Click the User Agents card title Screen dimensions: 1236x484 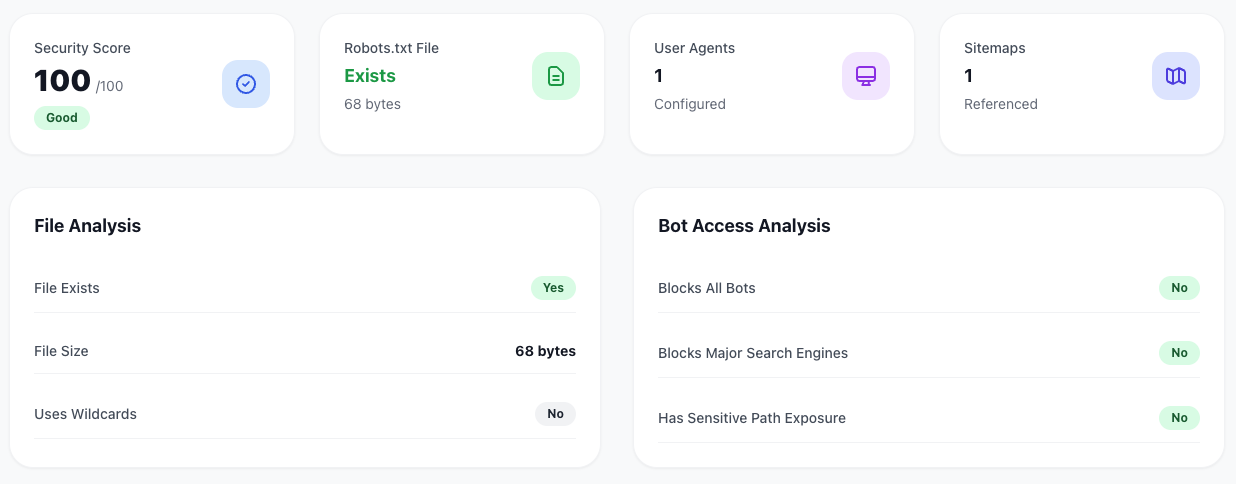[695, 48]
